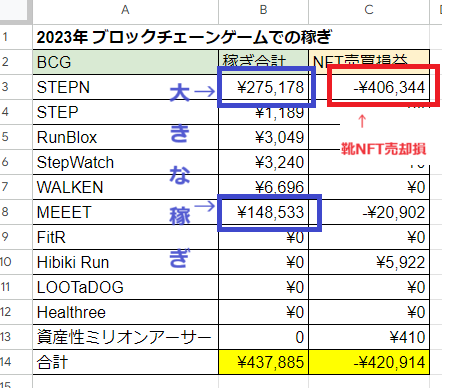Screen dimensions: 457x388
Task: Select column C header
Action: [x=369, y=10]
